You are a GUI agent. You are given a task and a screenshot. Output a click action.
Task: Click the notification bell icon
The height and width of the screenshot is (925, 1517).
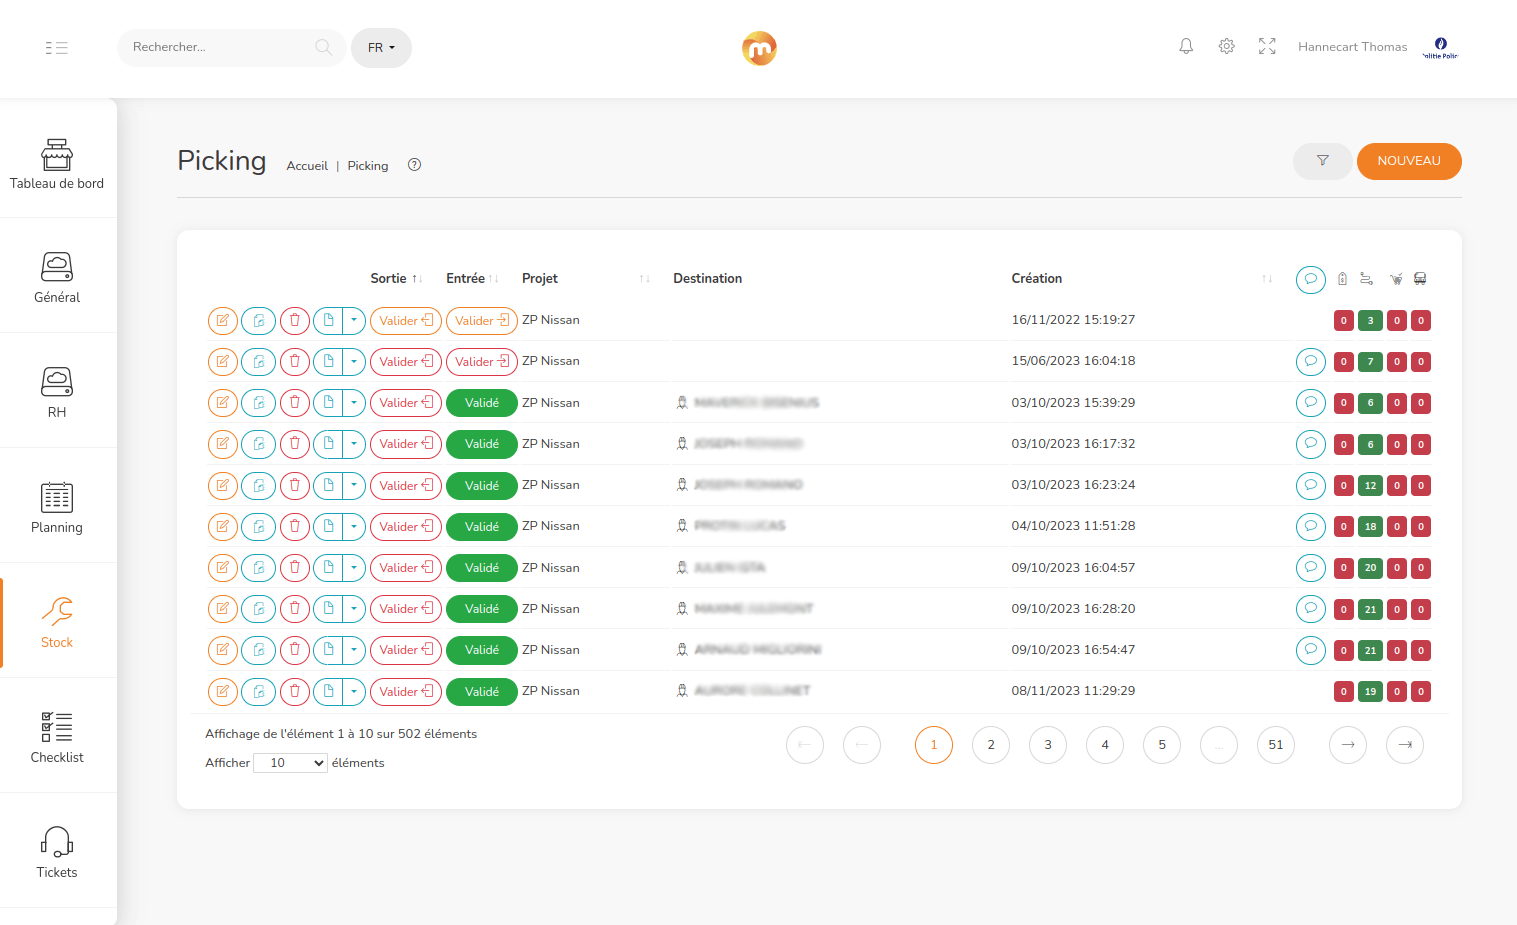pos(1186,47)
